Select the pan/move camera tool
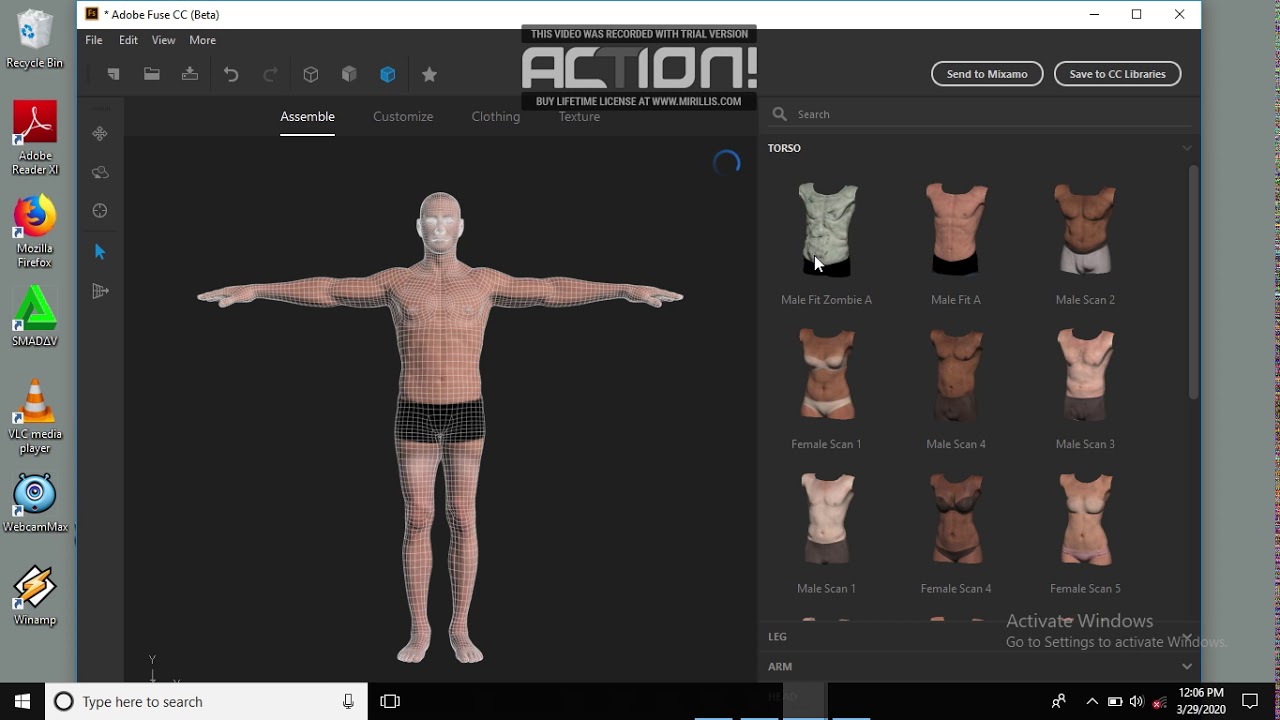 [100, 134]
